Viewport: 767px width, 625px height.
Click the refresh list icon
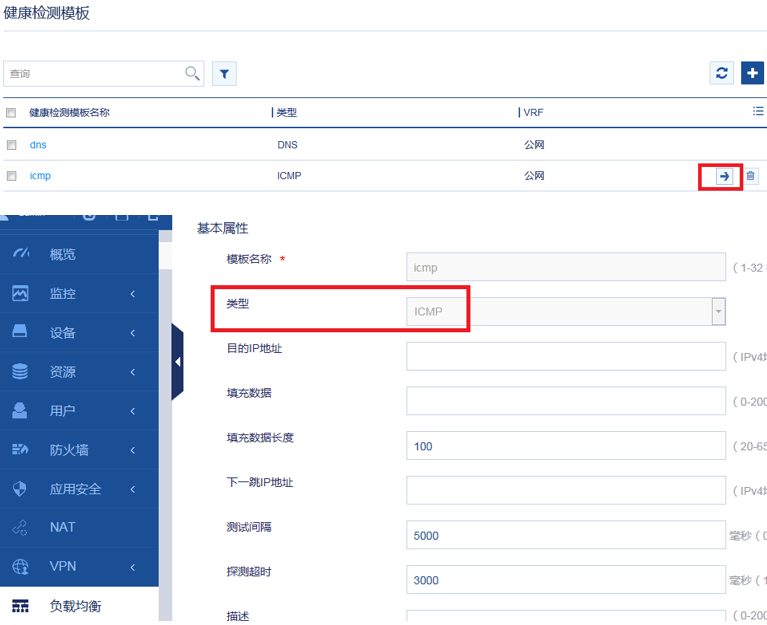point(721,73)
